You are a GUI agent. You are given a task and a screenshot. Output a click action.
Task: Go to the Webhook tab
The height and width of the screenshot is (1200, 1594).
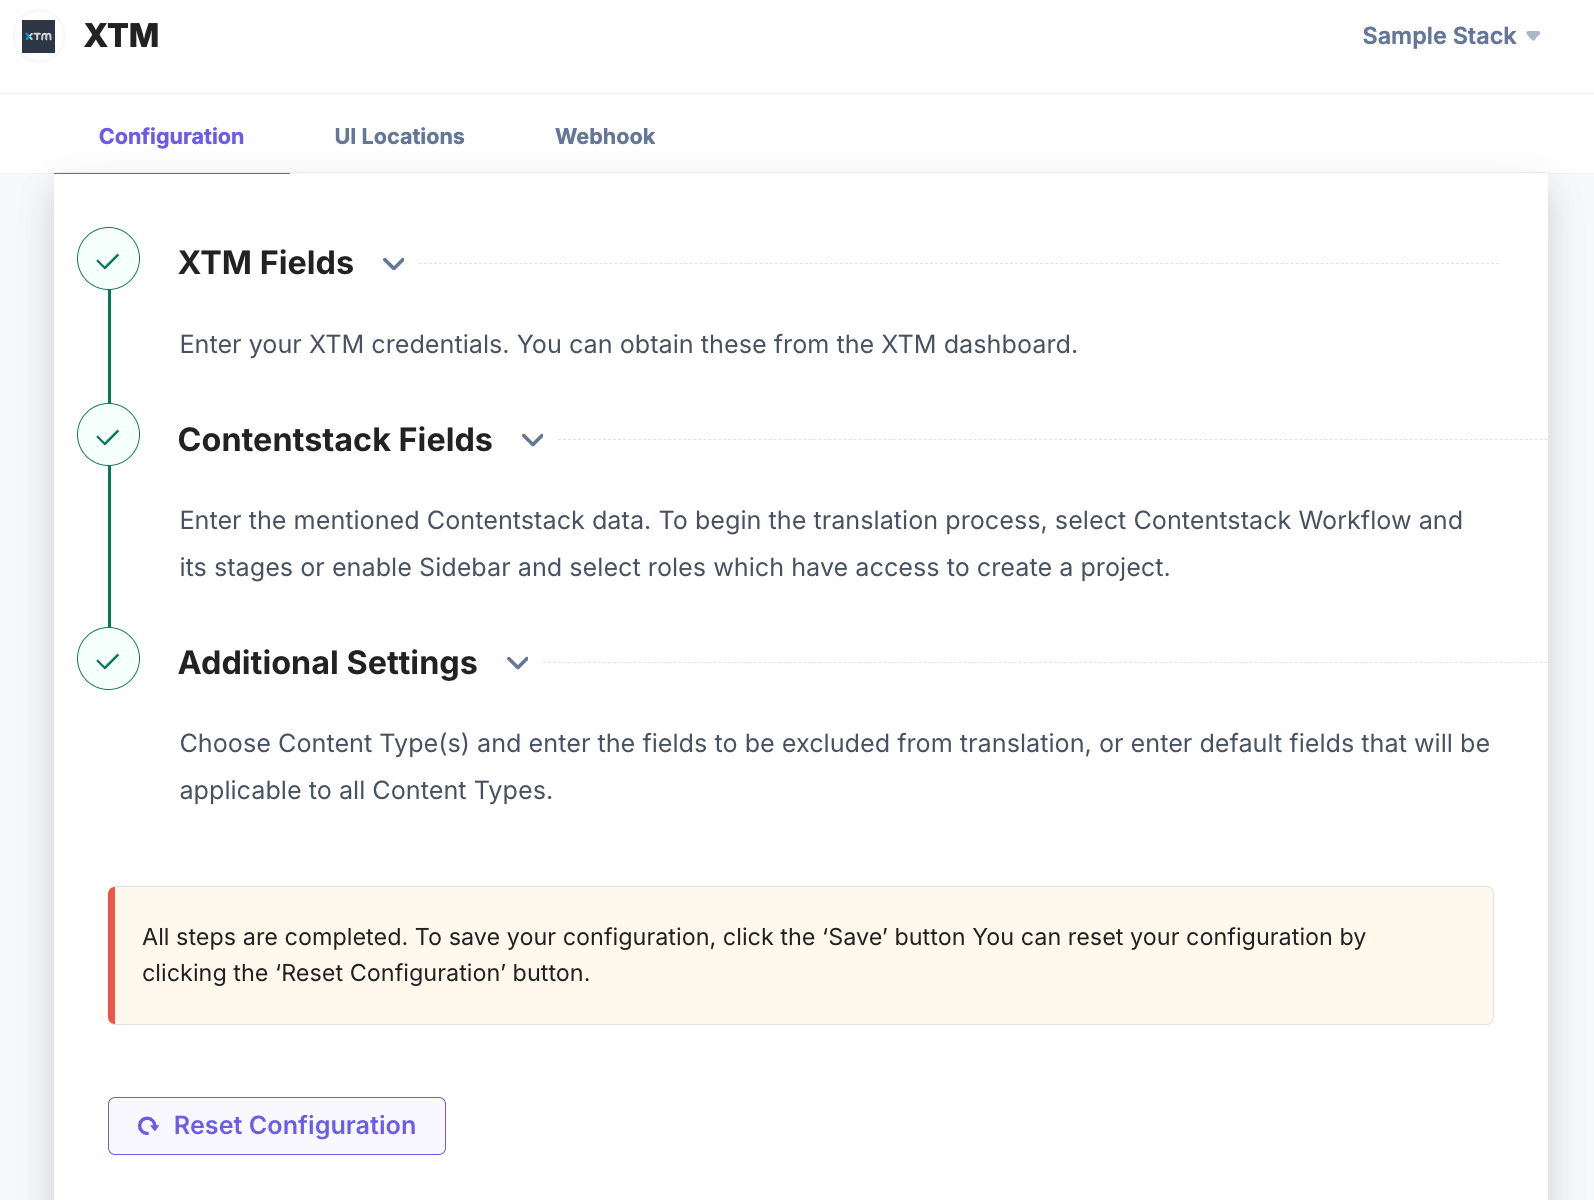(605, 136)
